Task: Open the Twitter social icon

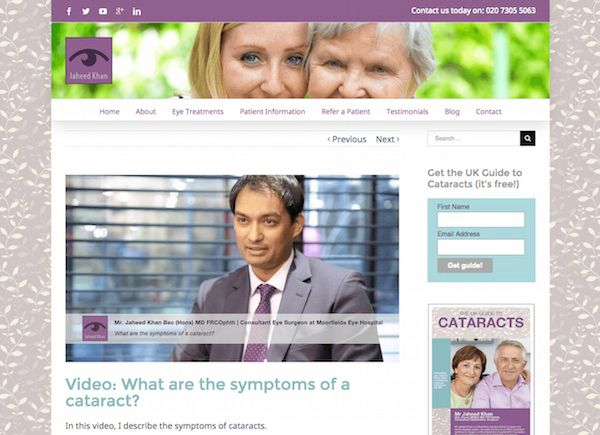Action: [86, 11]
